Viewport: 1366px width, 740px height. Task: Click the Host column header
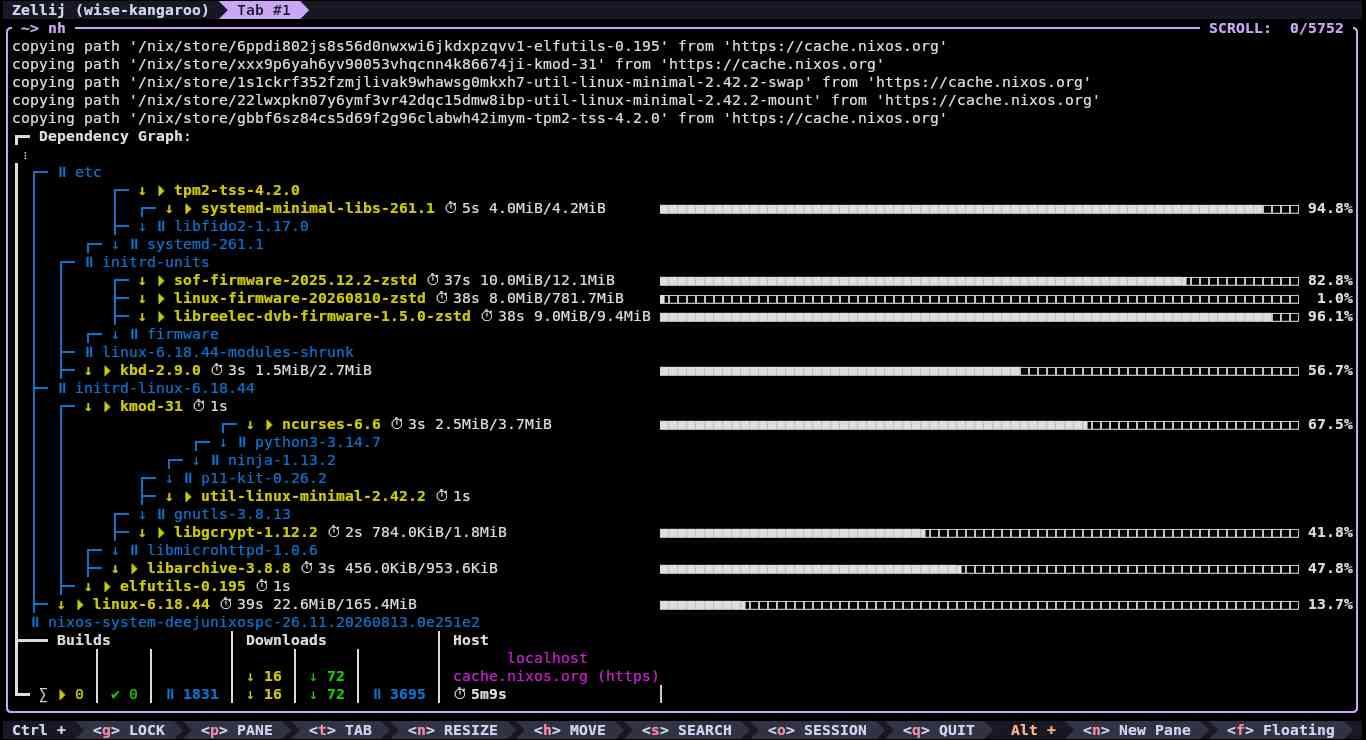click(471, 640)
